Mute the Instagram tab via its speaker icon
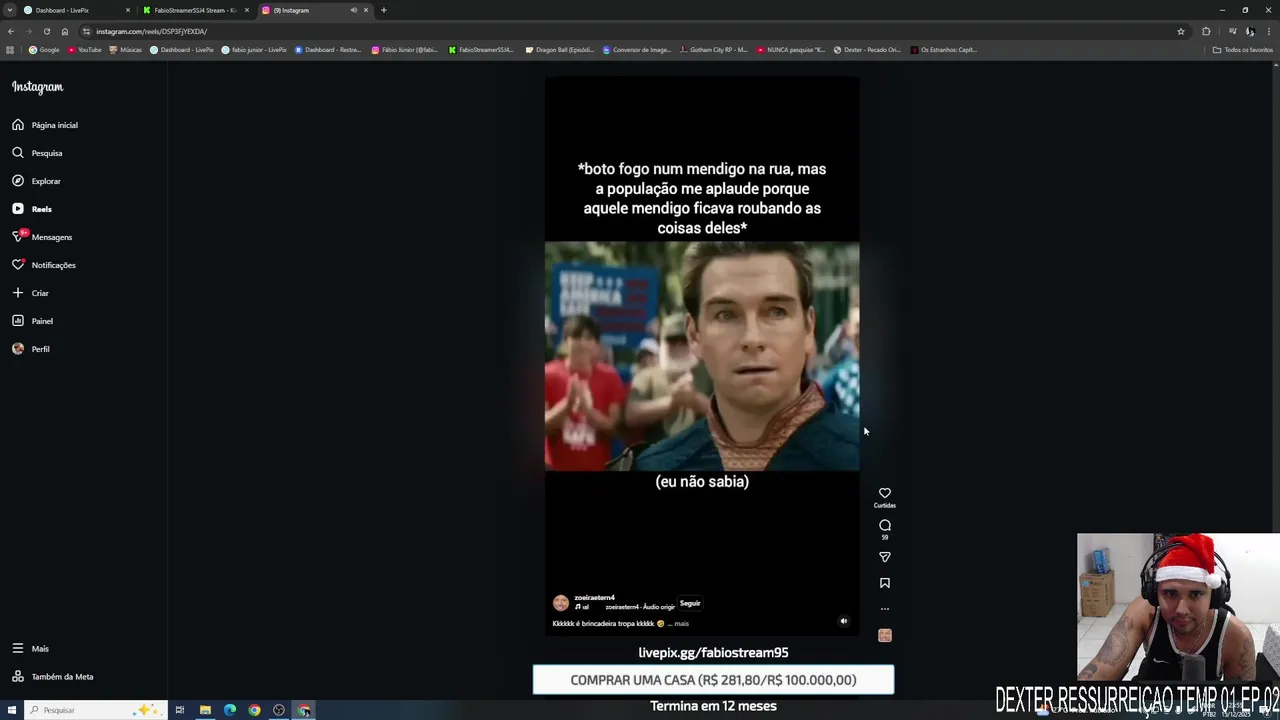The width and height of the screenshot is (1280, 720). (x=353, y=10)
